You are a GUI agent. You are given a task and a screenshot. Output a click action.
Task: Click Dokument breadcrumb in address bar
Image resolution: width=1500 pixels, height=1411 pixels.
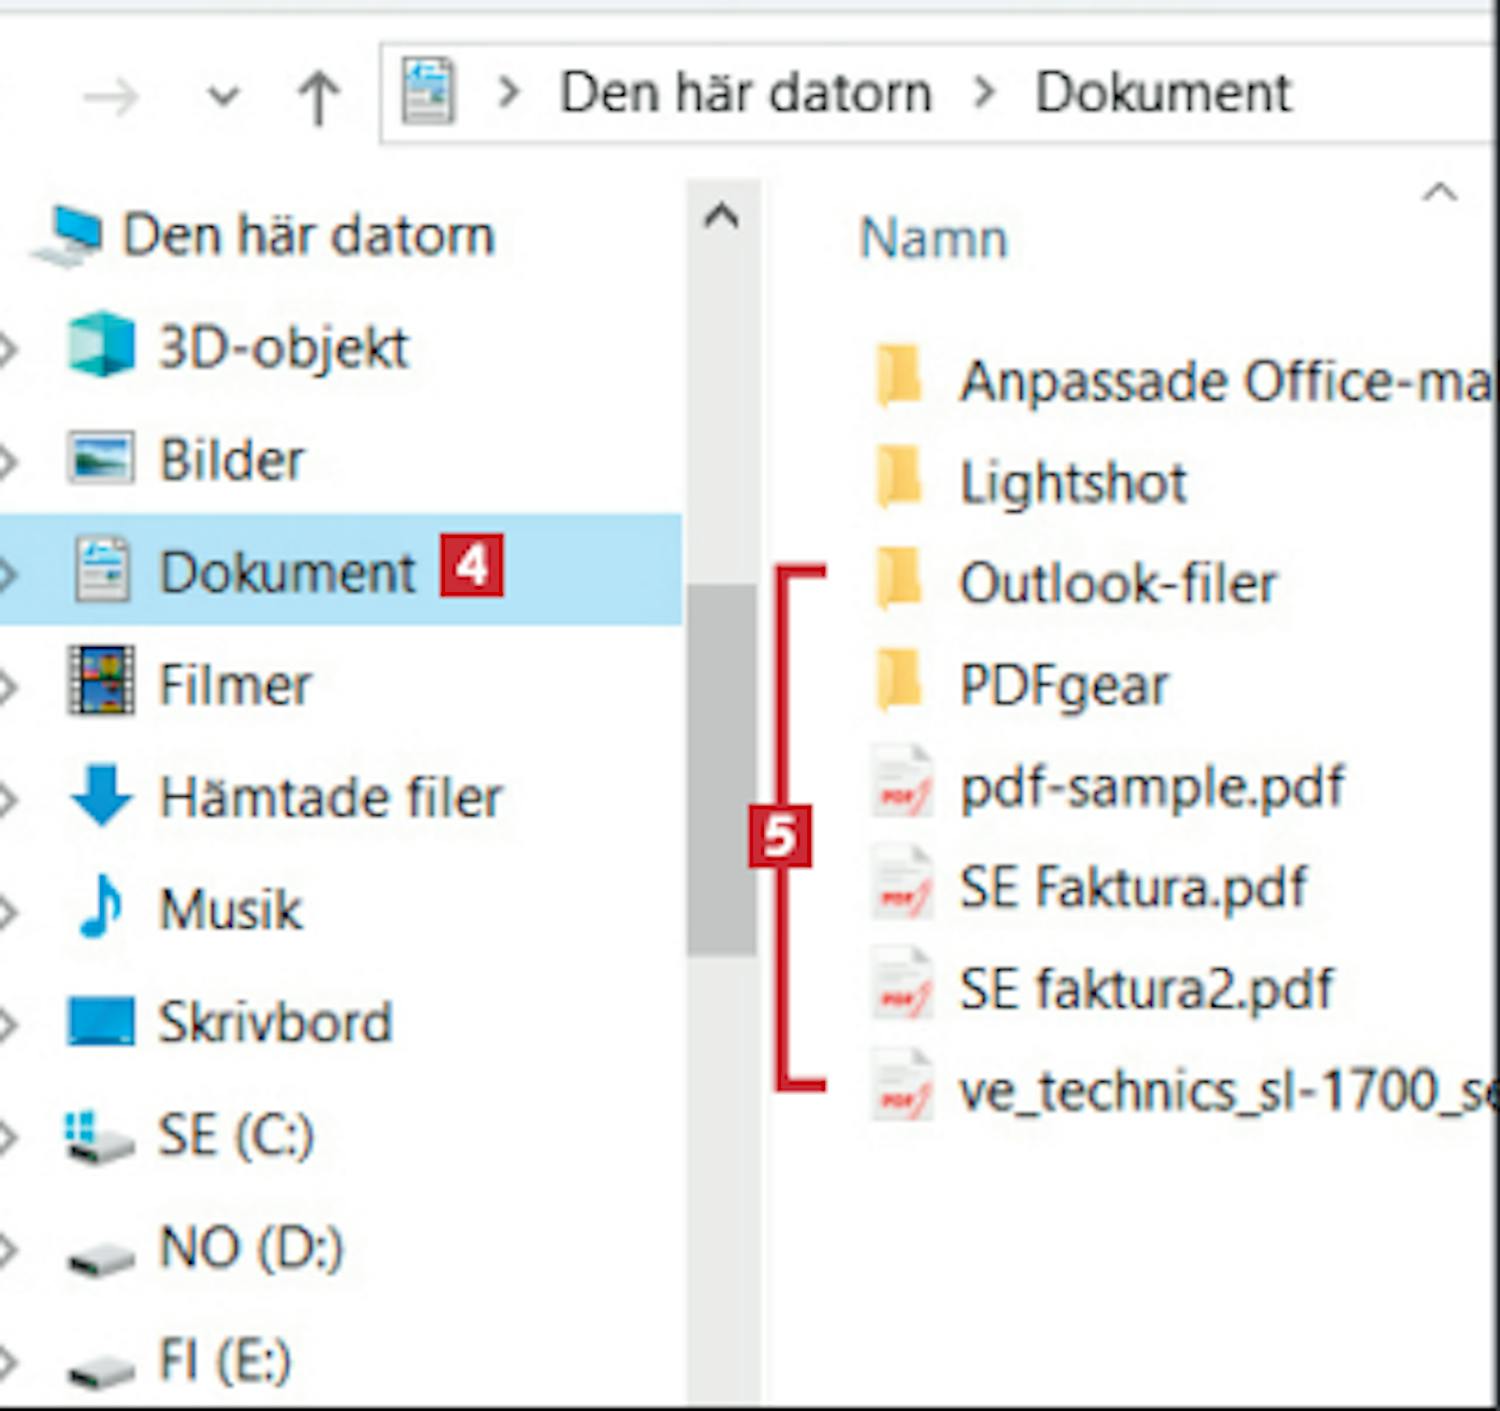coord(1162,93)
